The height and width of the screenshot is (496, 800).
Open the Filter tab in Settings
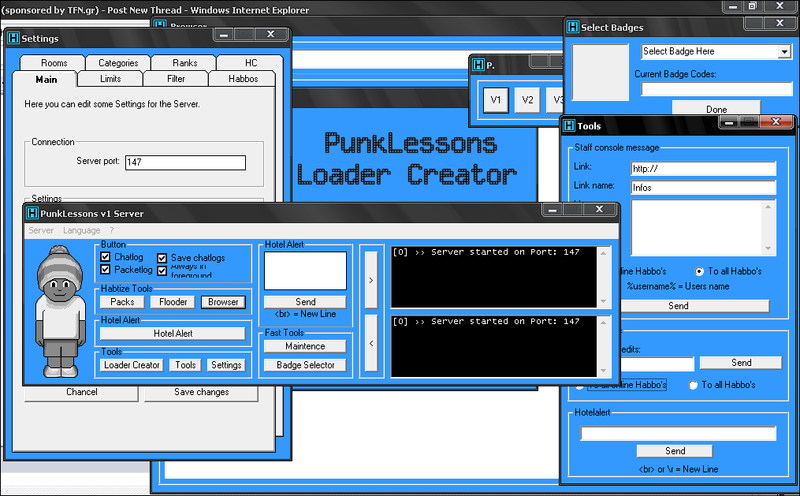[x=175, y=79]
